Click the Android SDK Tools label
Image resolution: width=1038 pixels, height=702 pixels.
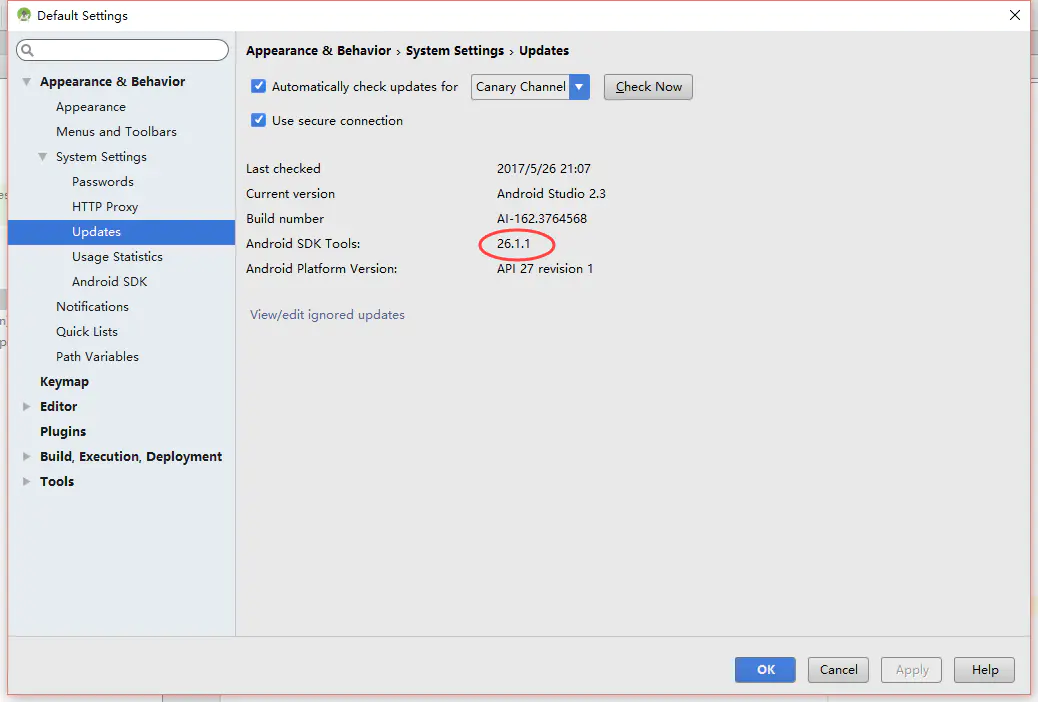click(303, 244)
